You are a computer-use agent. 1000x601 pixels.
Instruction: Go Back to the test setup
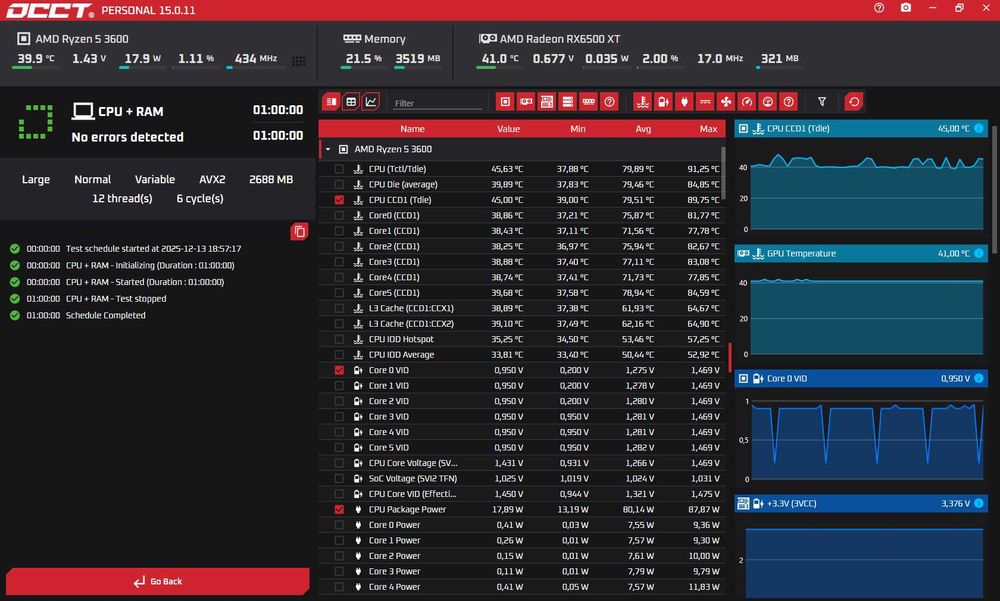(158, 581)
